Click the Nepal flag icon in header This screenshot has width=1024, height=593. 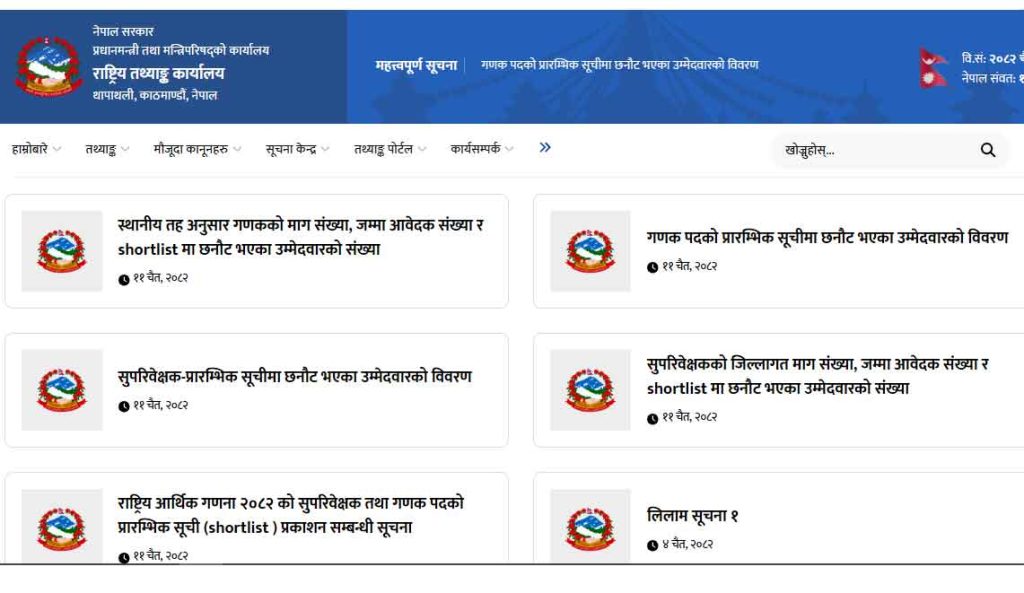point(933,68)
